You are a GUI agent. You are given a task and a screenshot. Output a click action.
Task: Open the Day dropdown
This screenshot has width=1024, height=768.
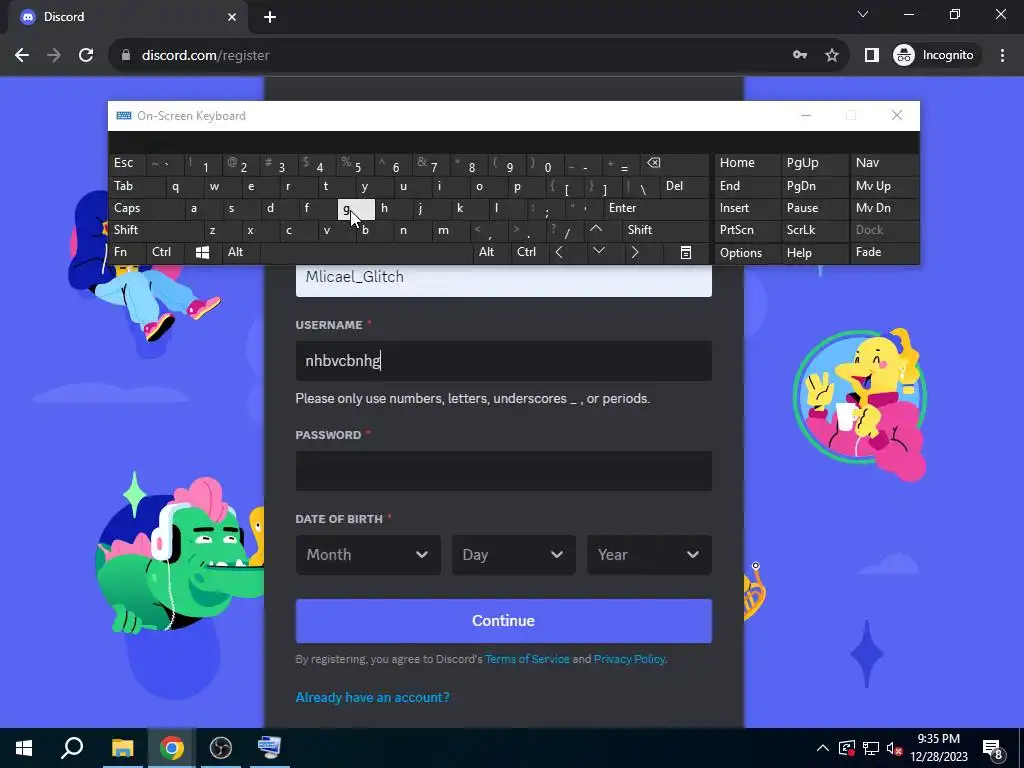point(513,555)
